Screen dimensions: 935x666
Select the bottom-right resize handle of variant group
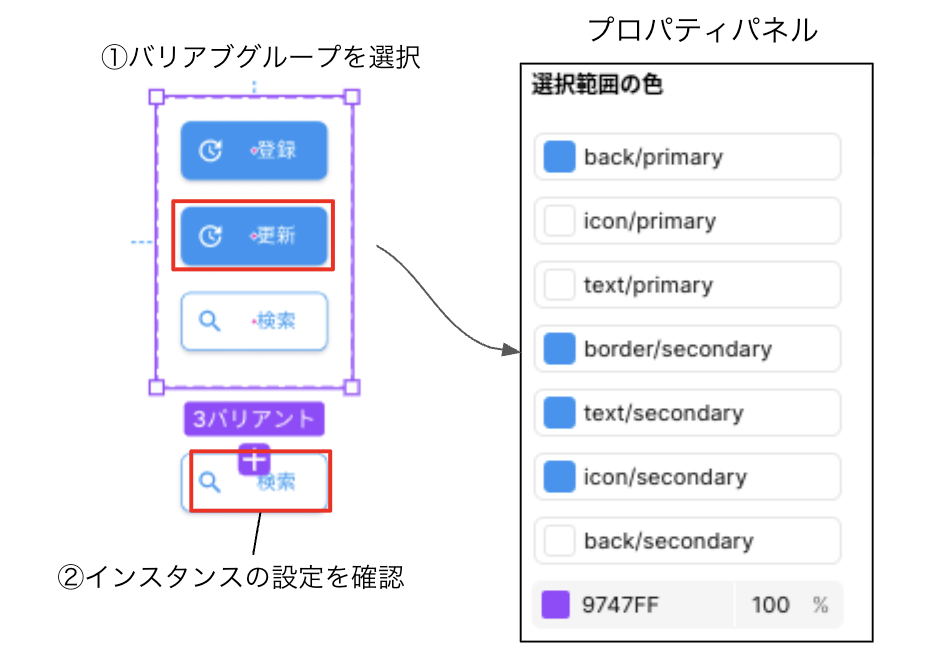[x=352, y=387]
